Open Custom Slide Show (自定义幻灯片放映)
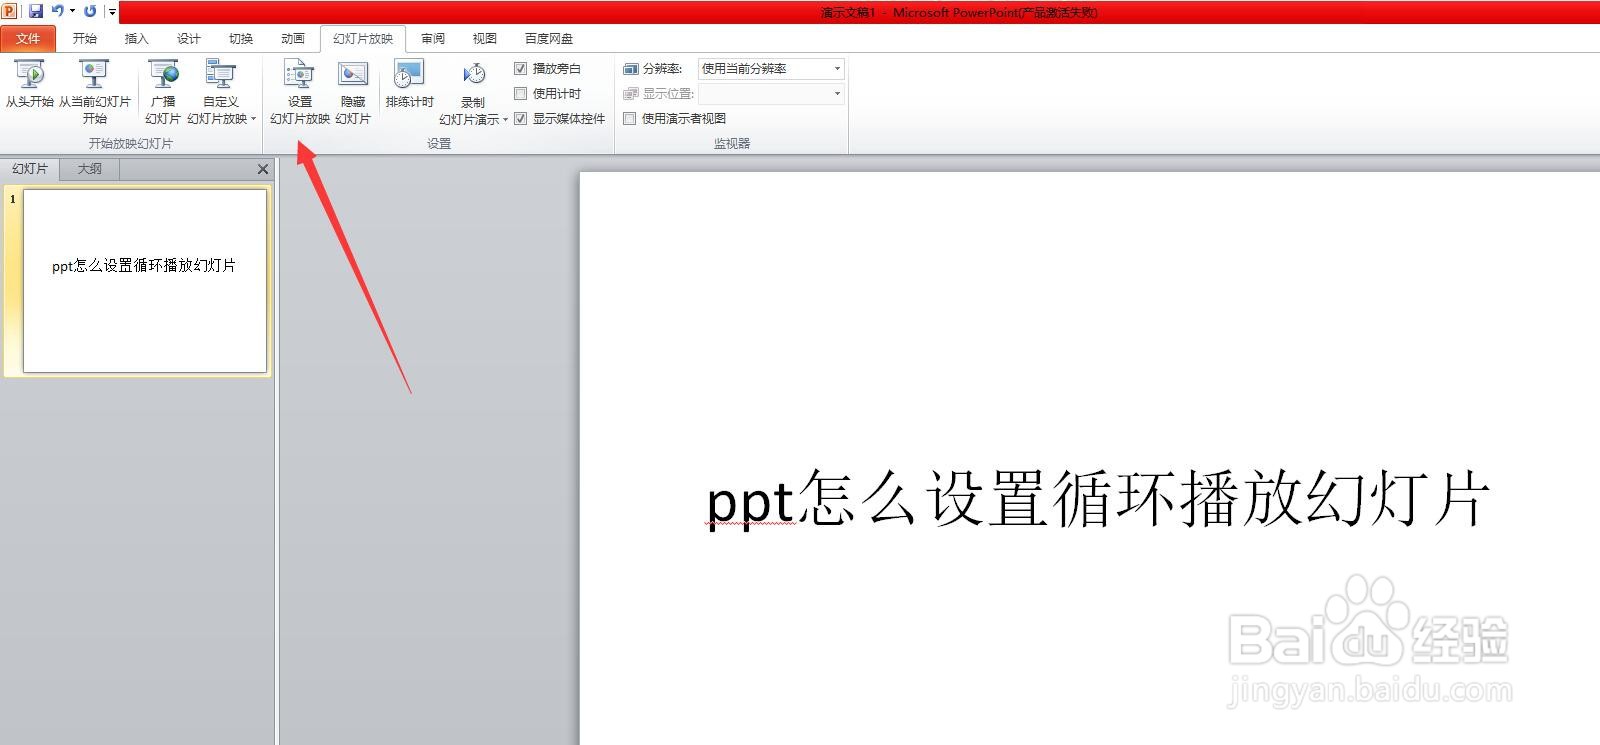The image size is (1600, 745). 221,91
